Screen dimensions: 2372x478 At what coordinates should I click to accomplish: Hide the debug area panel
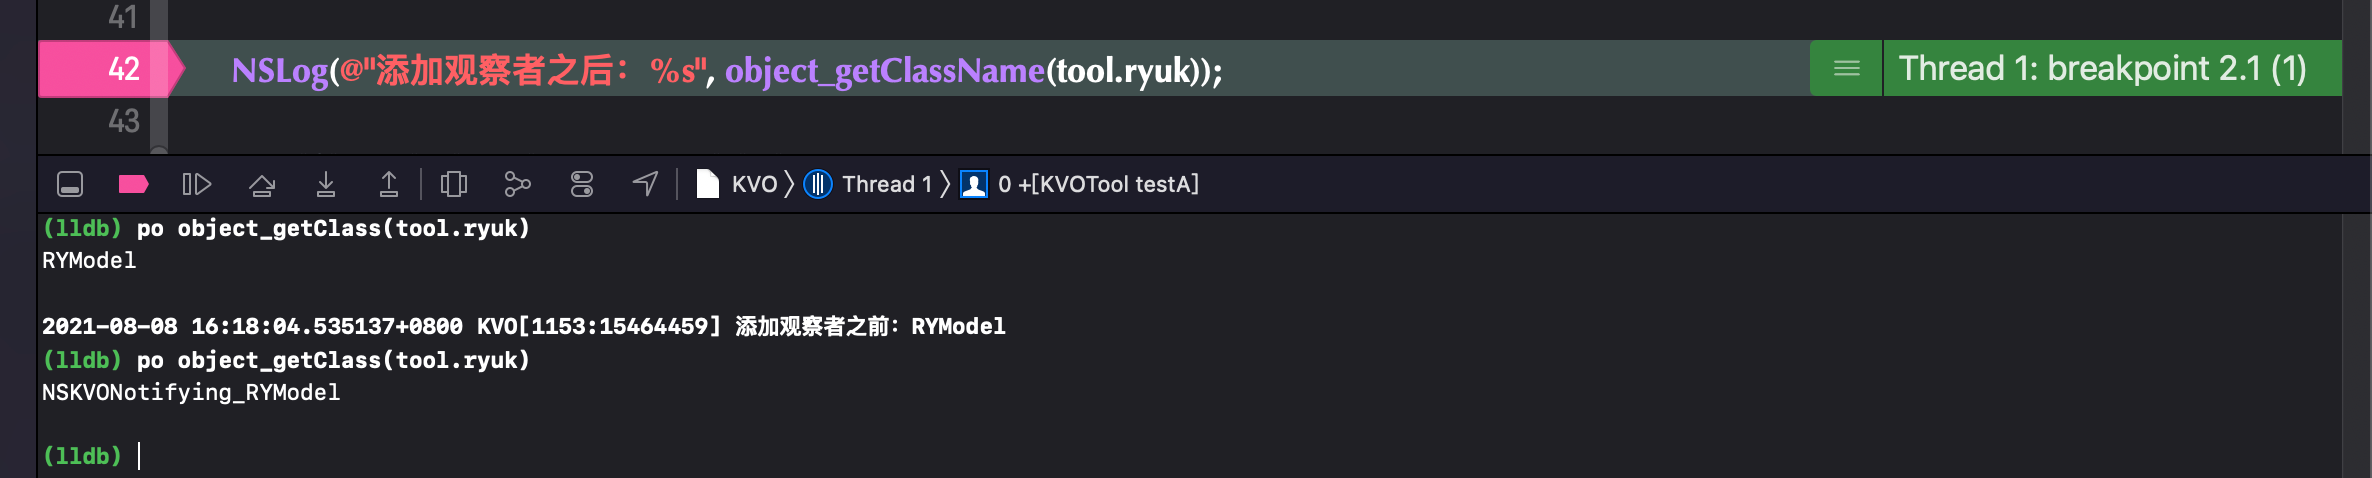[70, 184]
